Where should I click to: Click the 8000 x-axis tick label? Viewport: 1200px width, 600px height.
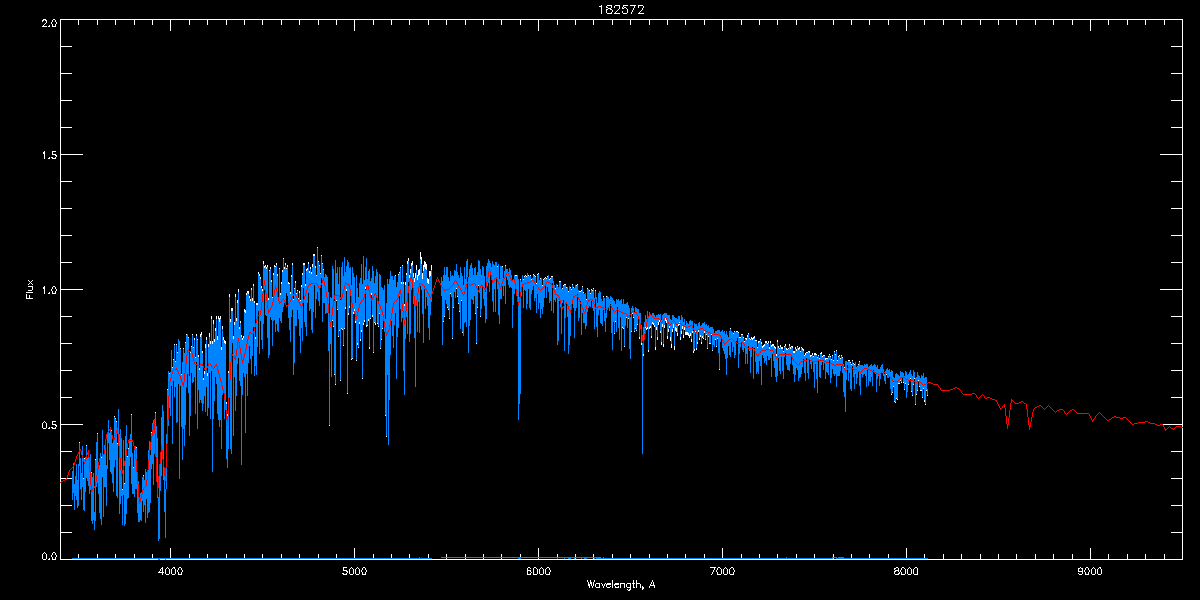pyautogui.click(x=906, y=571)
